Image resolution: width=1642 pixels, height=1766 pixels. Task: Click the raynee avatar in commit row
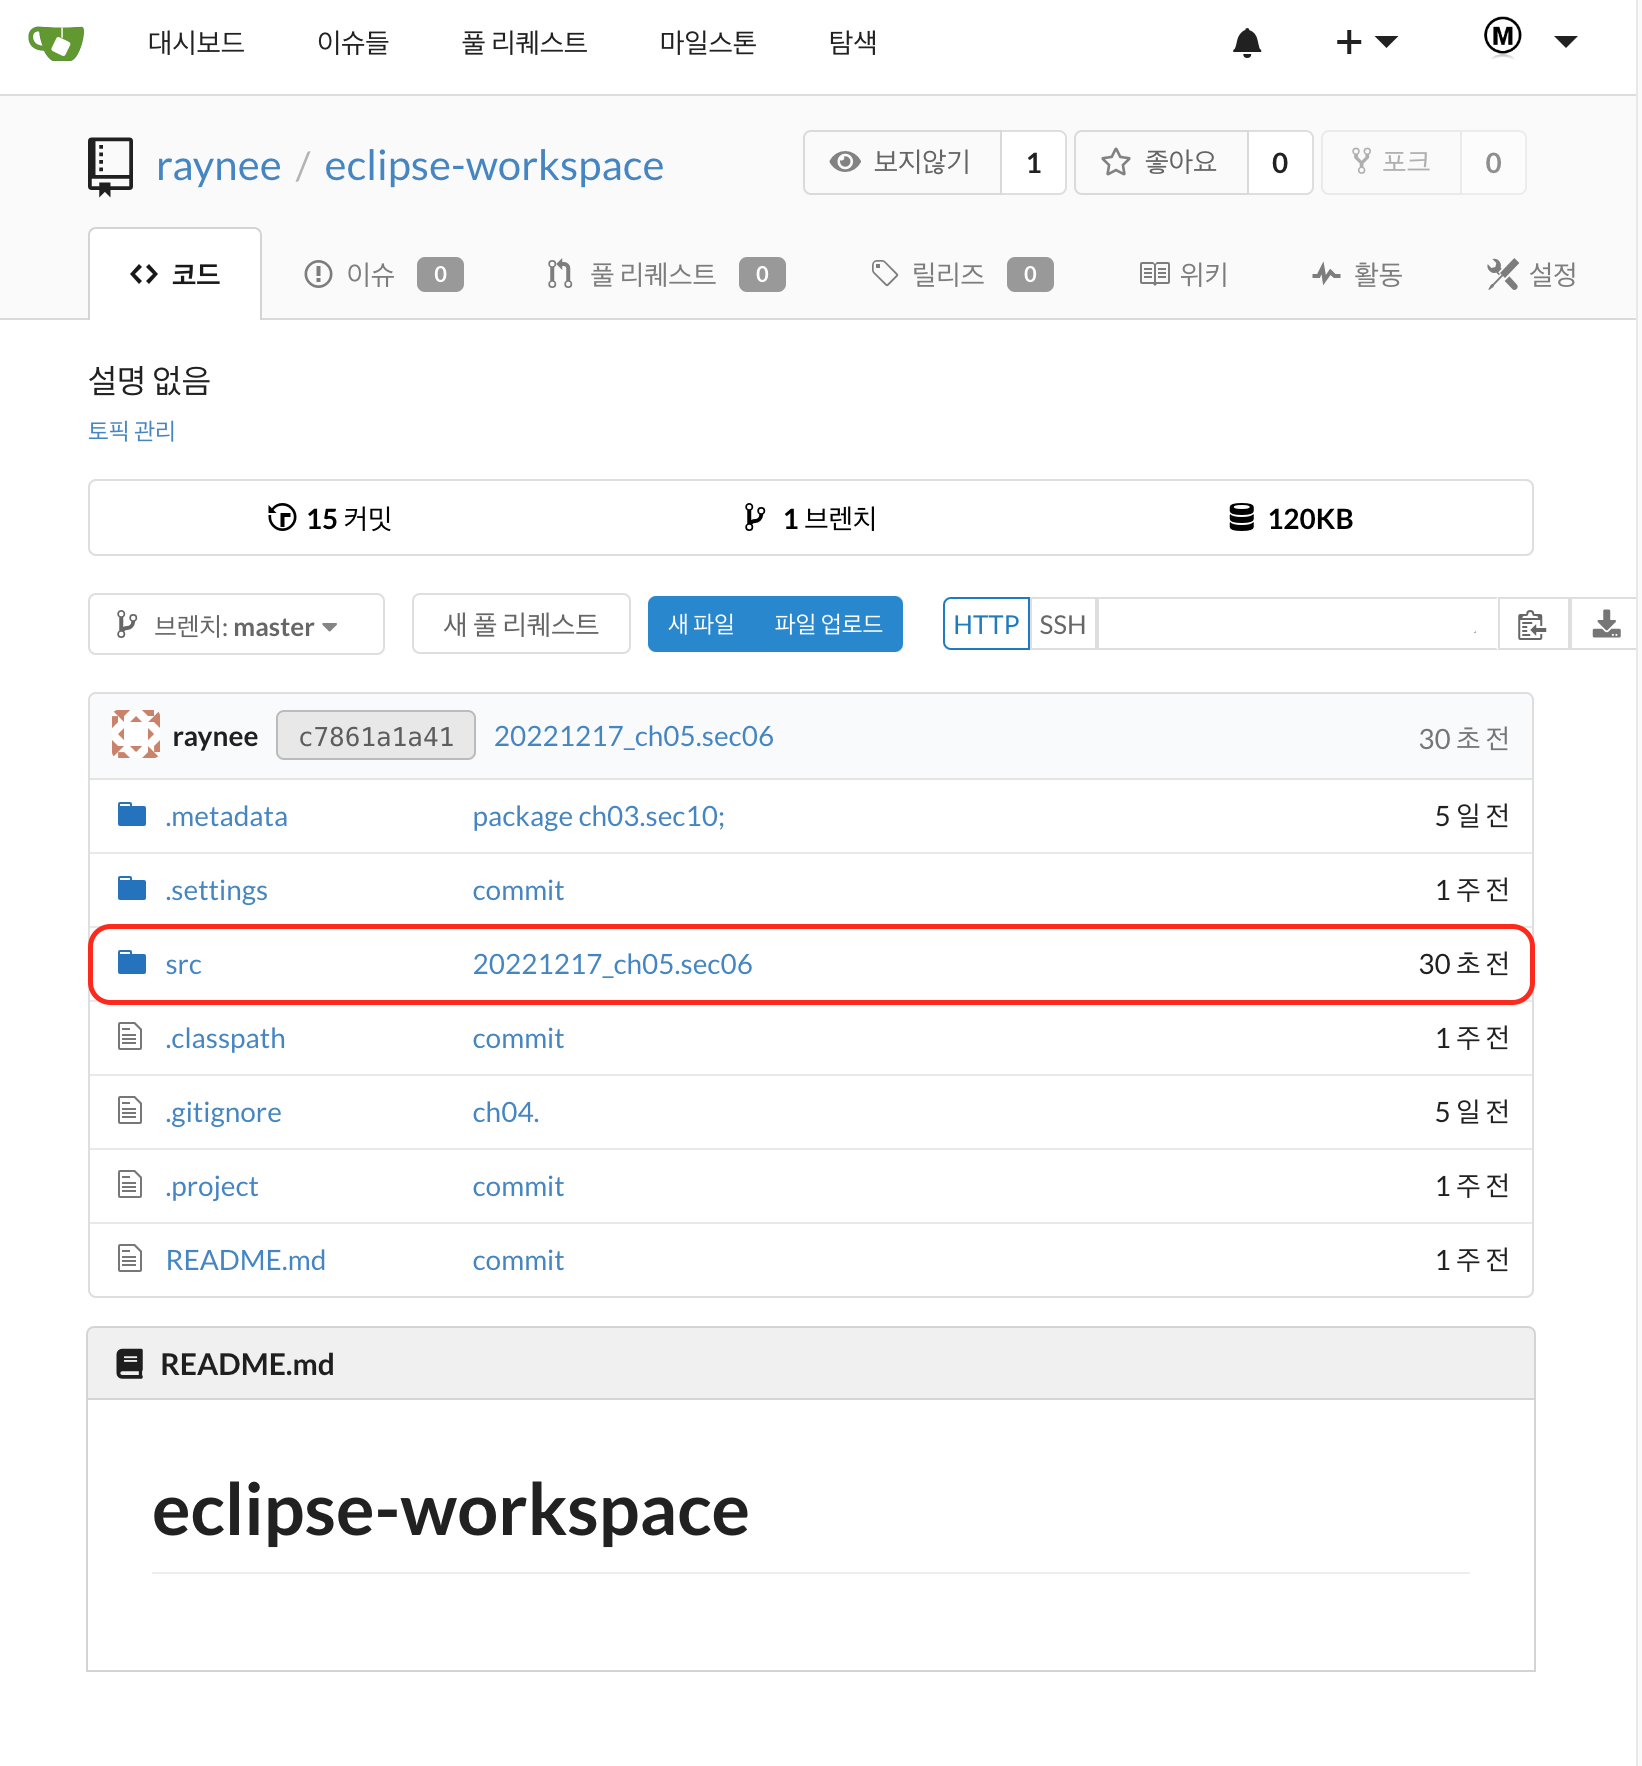click(136, 735)
